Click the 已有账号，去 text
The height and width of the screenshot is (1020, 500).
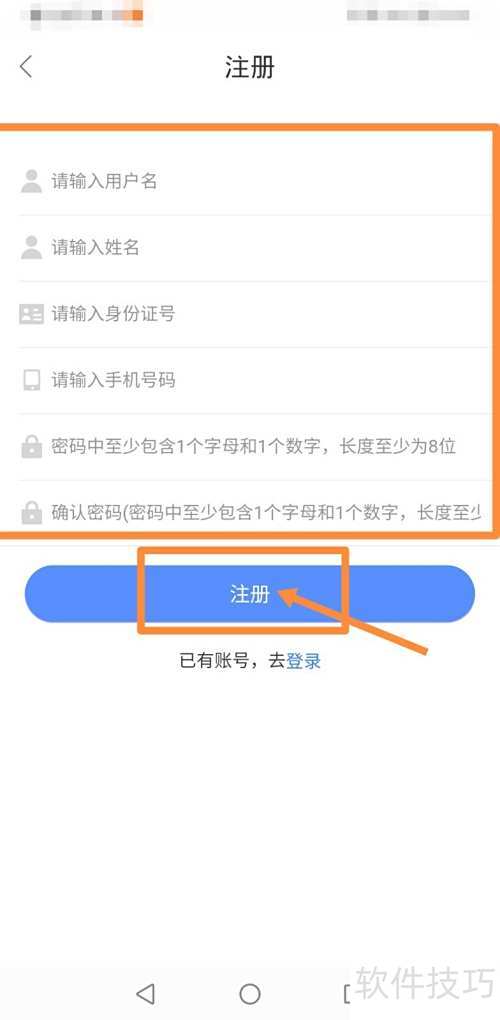coord(233,662)
